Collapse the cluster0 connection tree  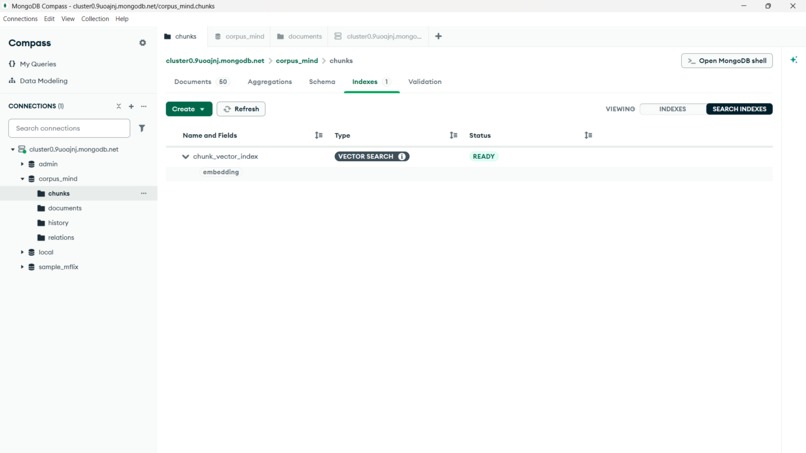[13, 149]
